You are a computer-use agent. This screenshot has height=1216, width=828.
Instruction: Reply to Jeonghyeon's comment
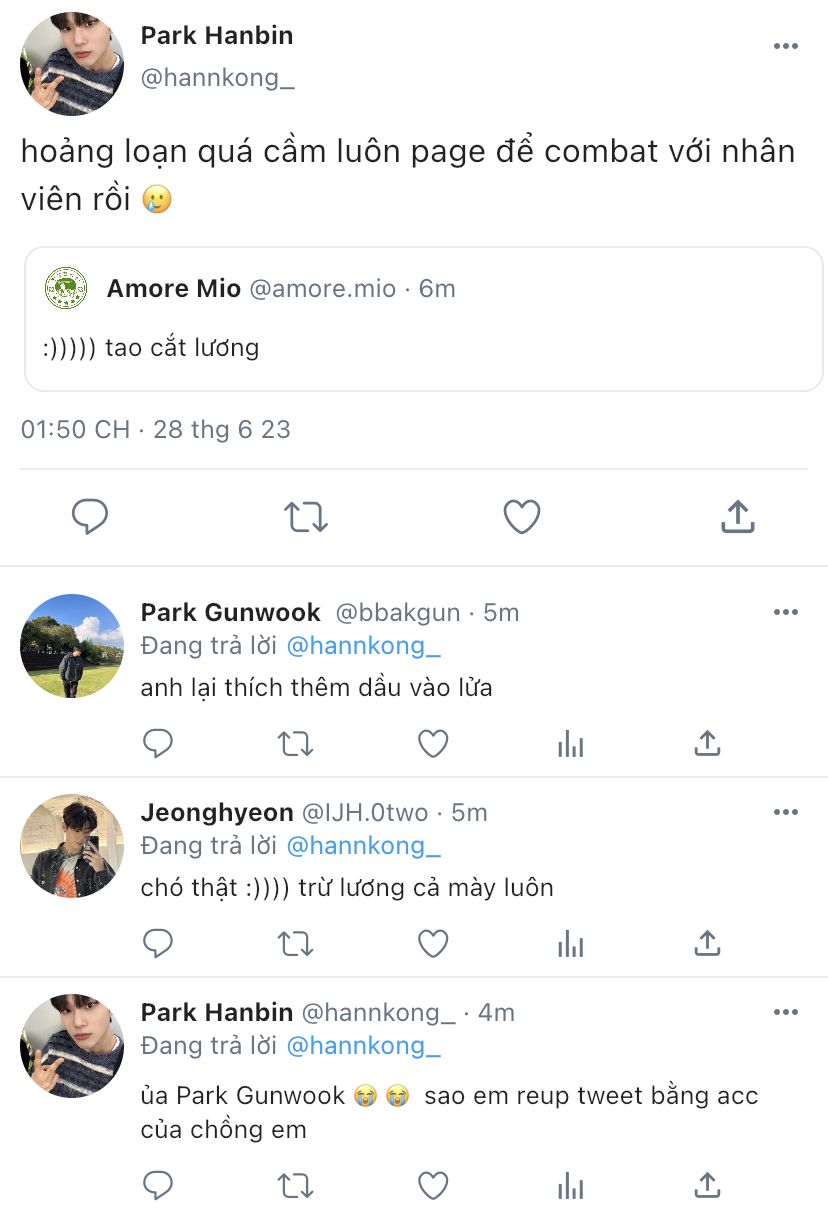158,943
